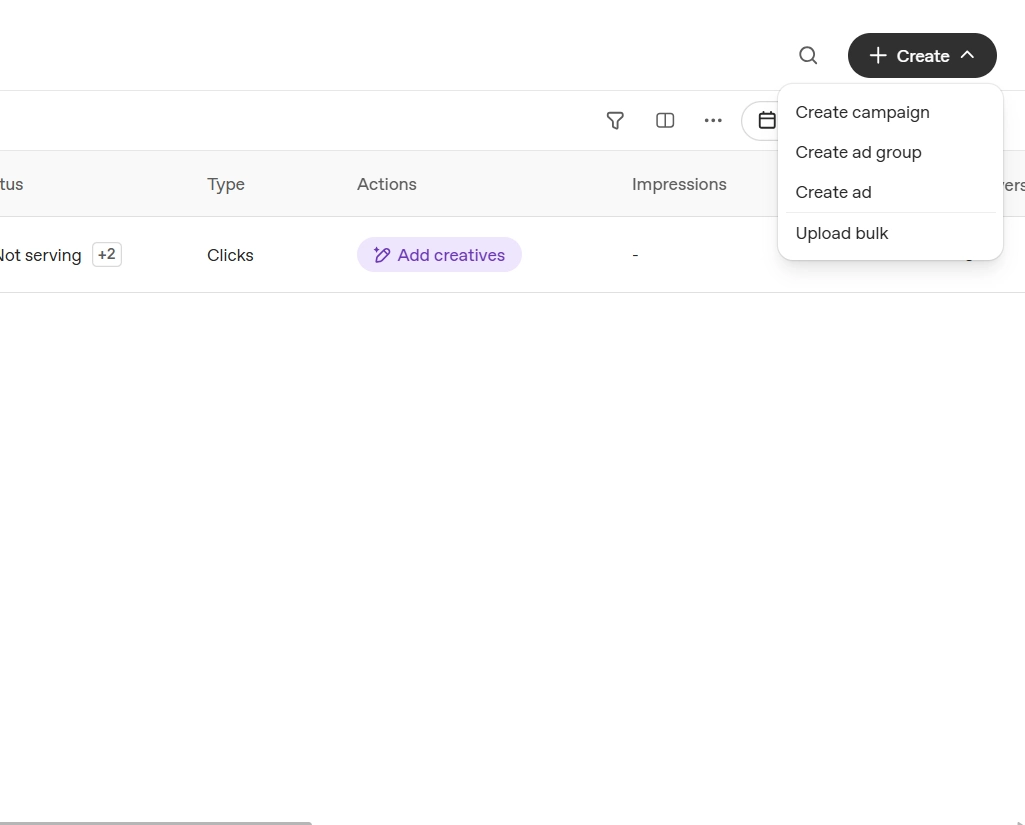This screenshot has width=1025, height=825.
Task: Open the calendar date picker
Action: coord(766,120)
